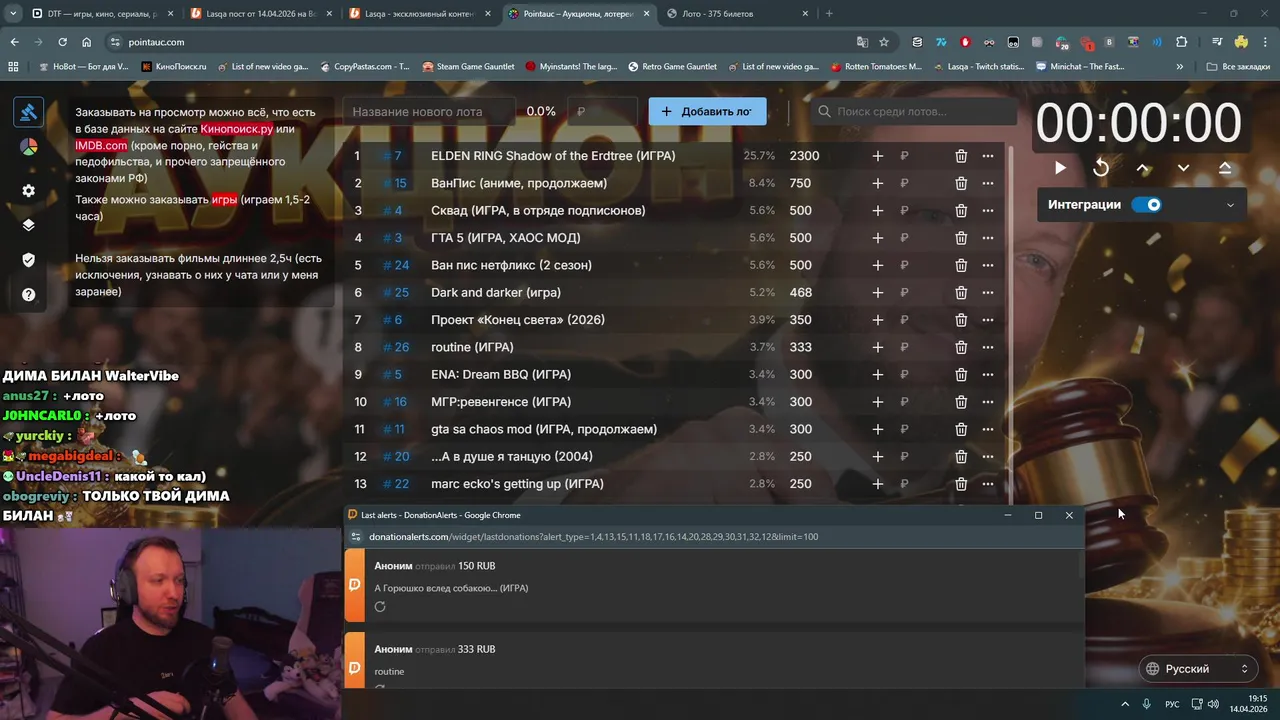This screenshot has width=1280, height=720.
Task: Add amount to gta sa chaos mod lot
Action: 877,429
